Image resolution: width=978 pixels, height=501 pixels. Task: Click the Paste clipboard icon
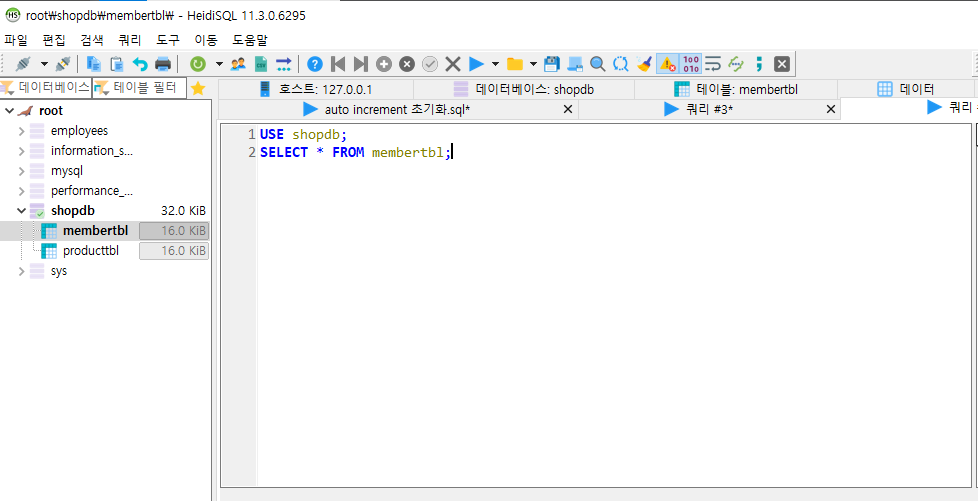point(117,64)
